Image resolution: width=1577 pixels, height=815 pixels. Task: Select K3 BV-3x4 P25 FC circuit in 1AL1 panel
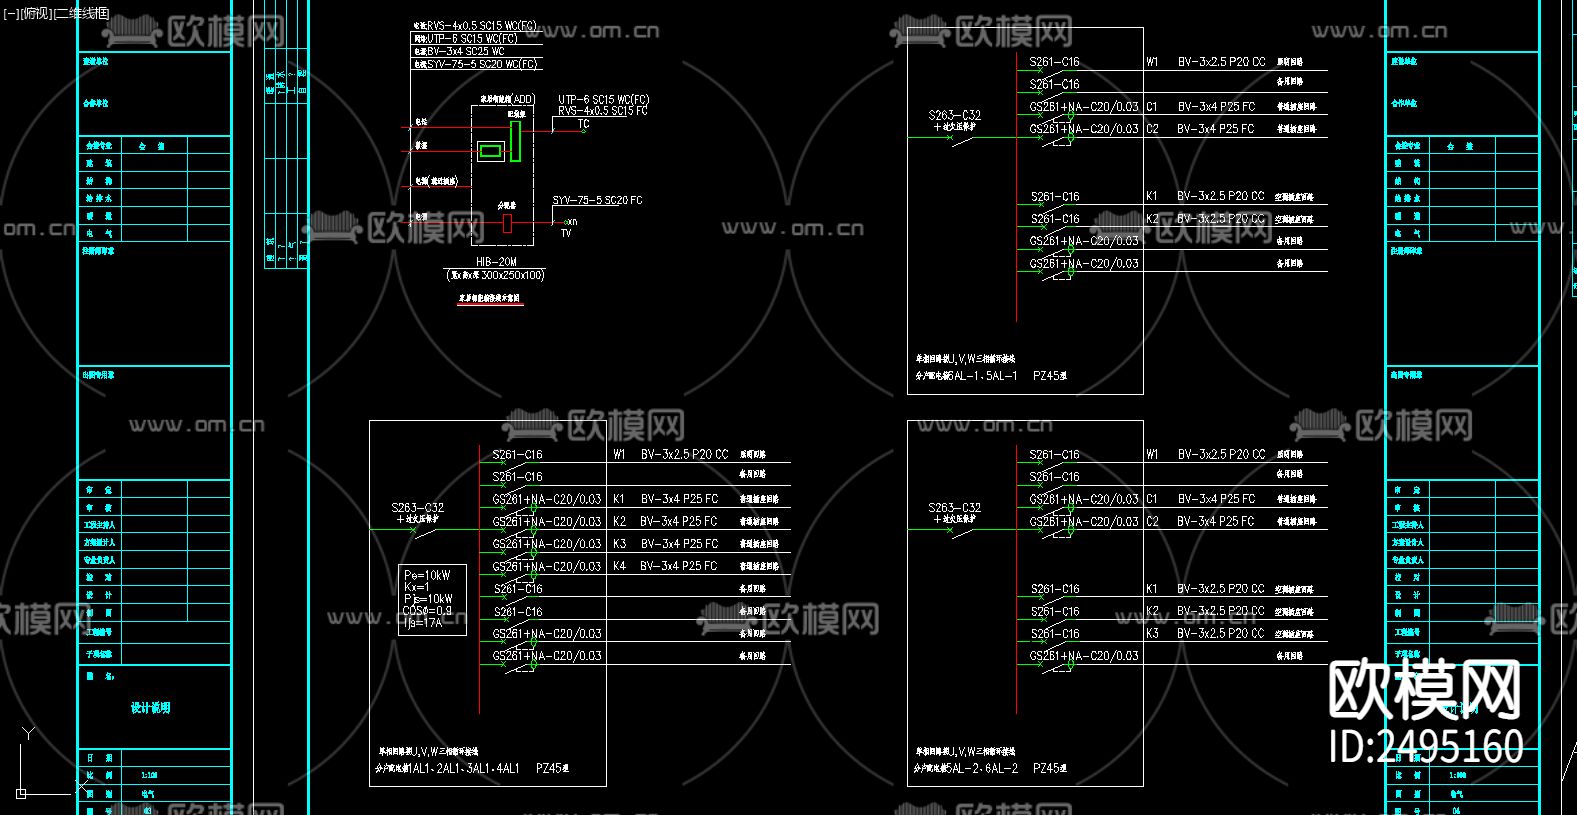coord(665,544)
